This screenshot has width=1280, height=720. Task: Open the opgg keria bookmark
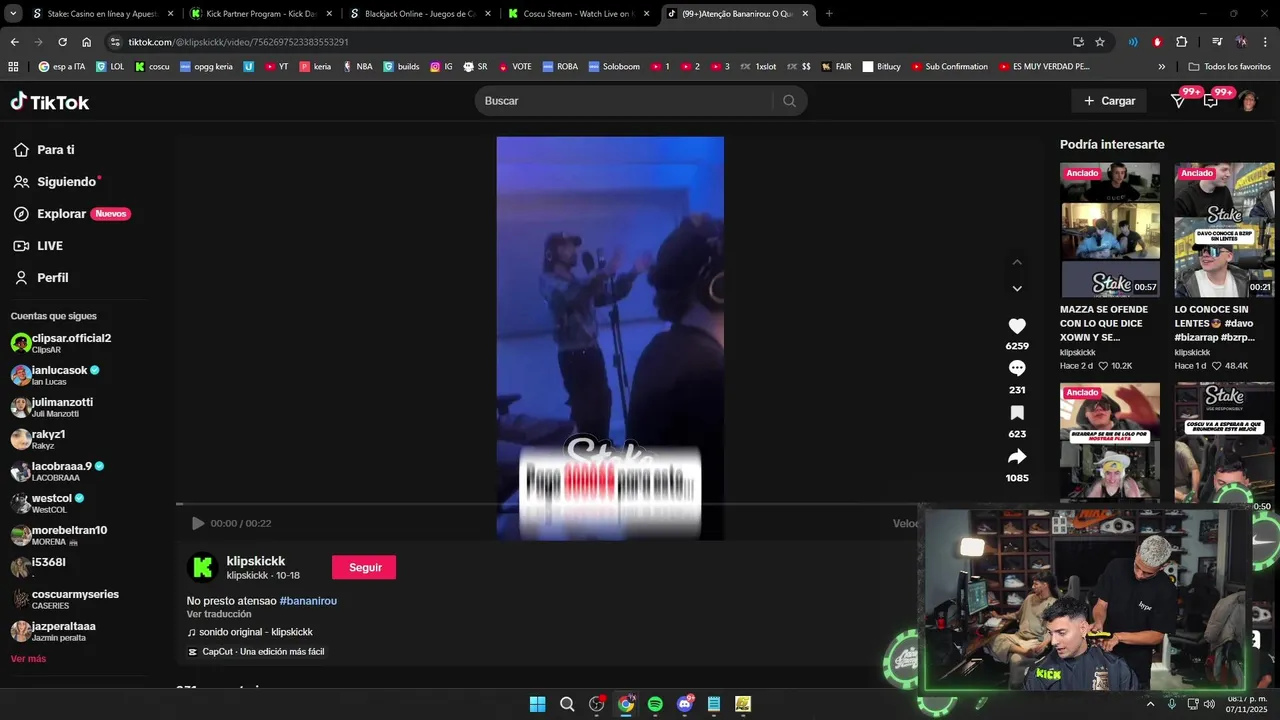[x=205, y=66]
